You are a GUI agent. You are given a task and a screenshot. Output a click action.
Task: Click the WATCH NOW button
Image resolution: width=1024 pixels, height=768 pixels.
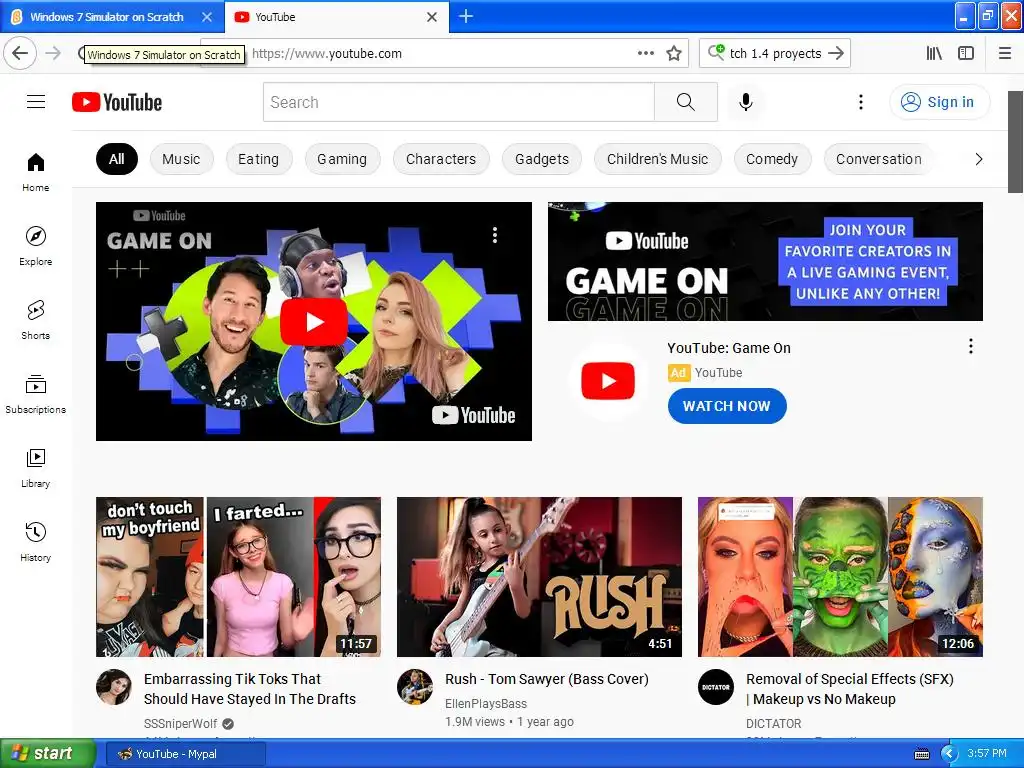click(727, 406)
